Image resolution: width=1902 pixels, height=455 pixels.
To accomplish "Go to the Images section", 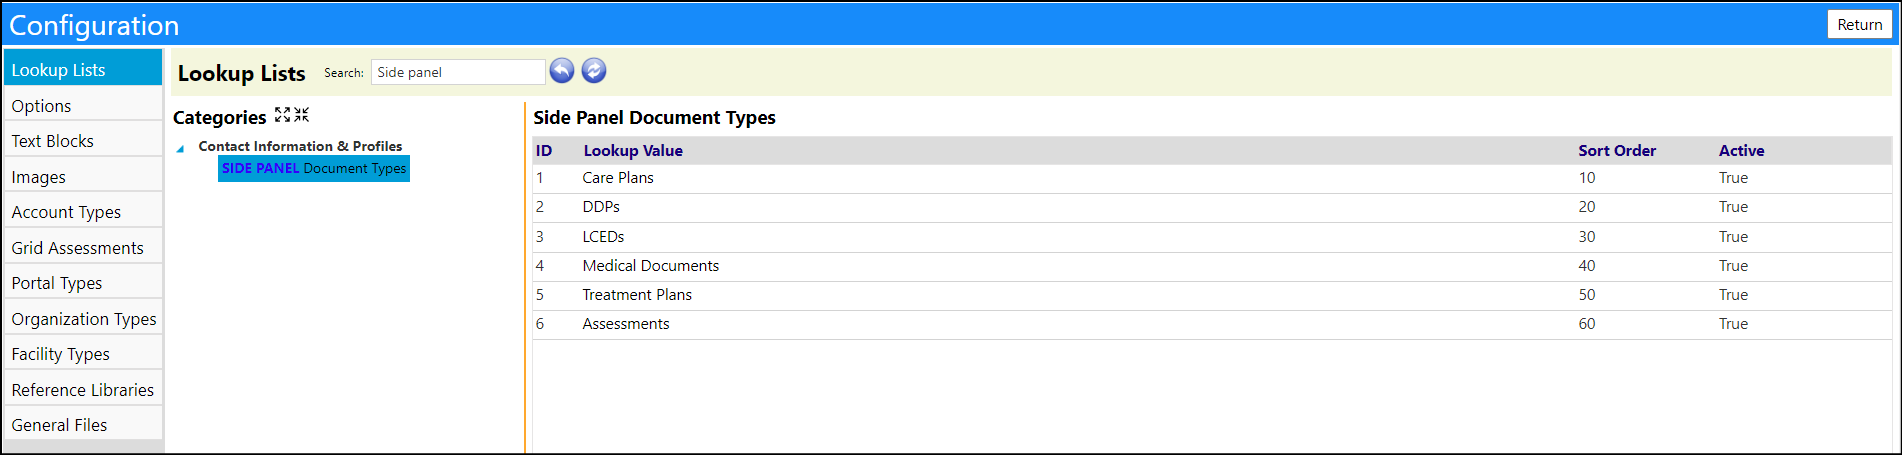I will coord(83,177).
